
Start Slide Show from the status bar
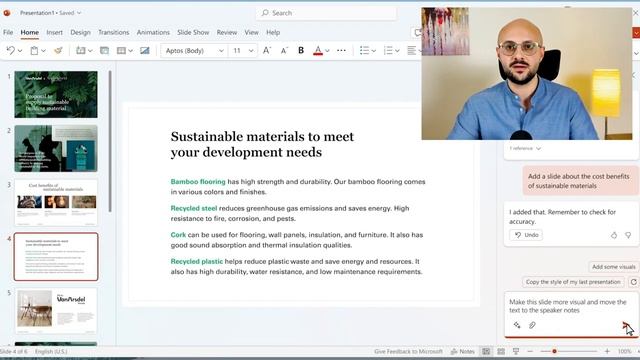coord(516,351)
